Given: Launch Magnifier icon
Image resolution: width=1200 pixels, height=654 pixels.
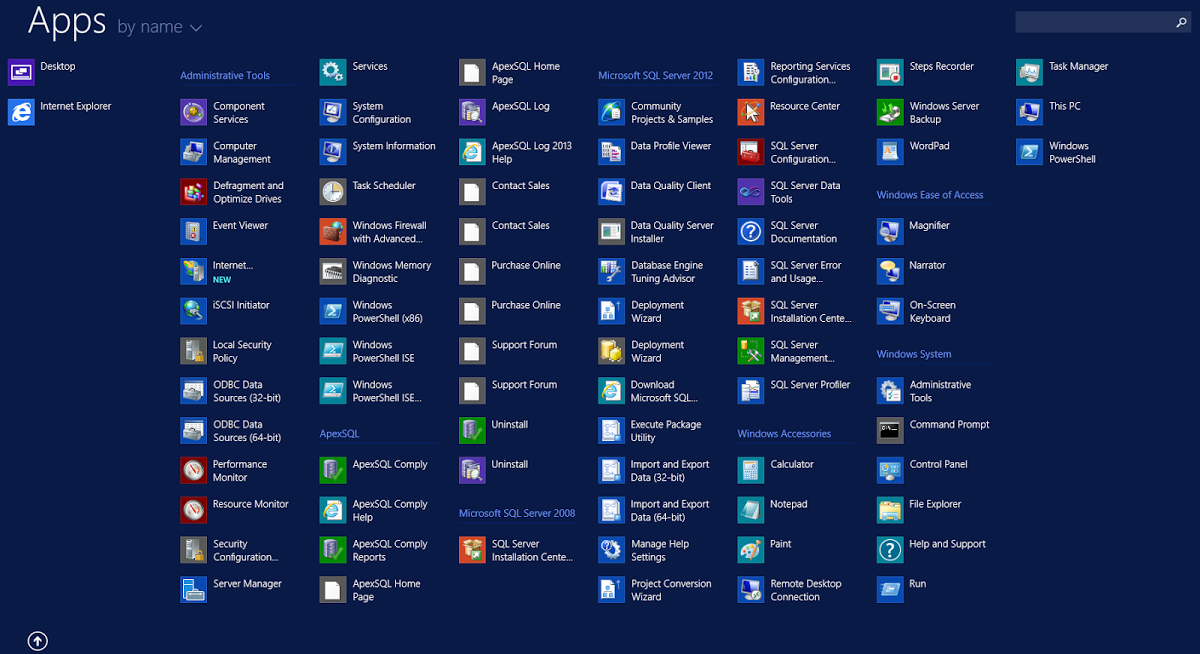Looking at the screenshot, I should click(891, 232).
